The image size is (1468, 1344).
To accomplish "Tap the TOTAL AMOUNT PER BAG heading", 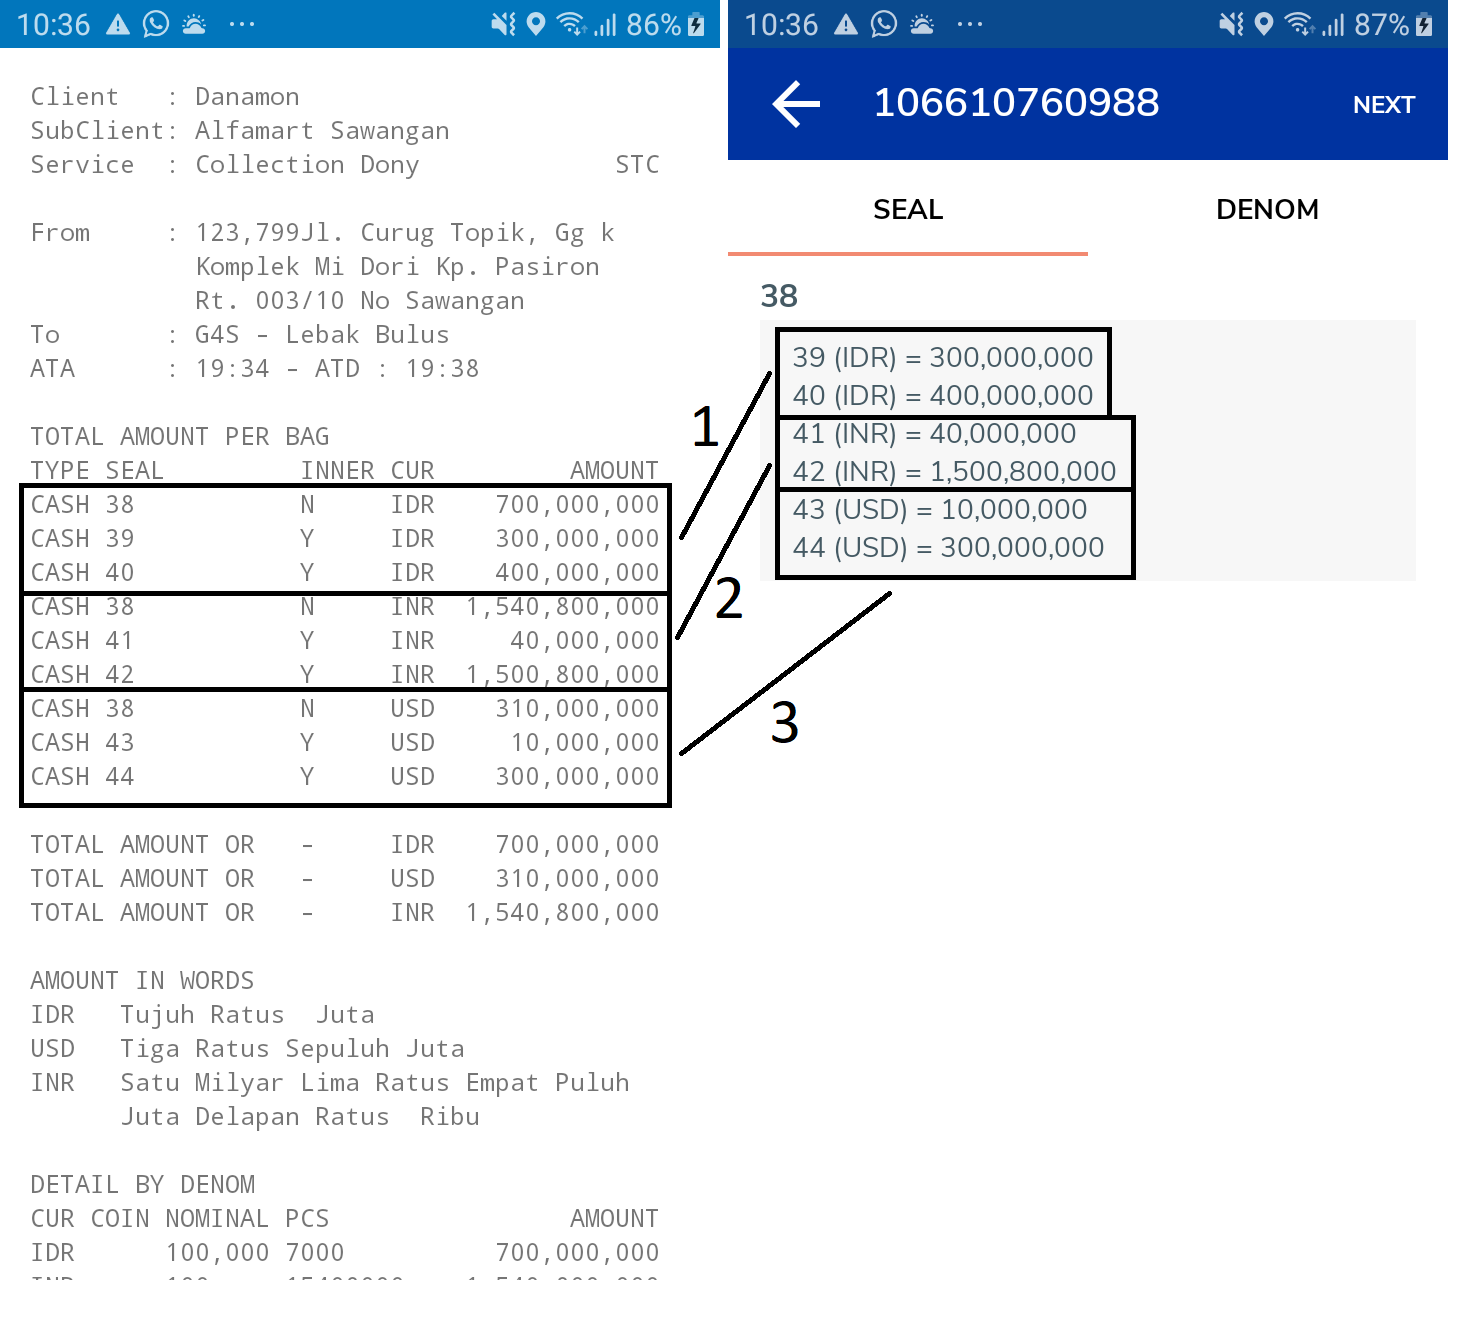I will click(180, 437).
